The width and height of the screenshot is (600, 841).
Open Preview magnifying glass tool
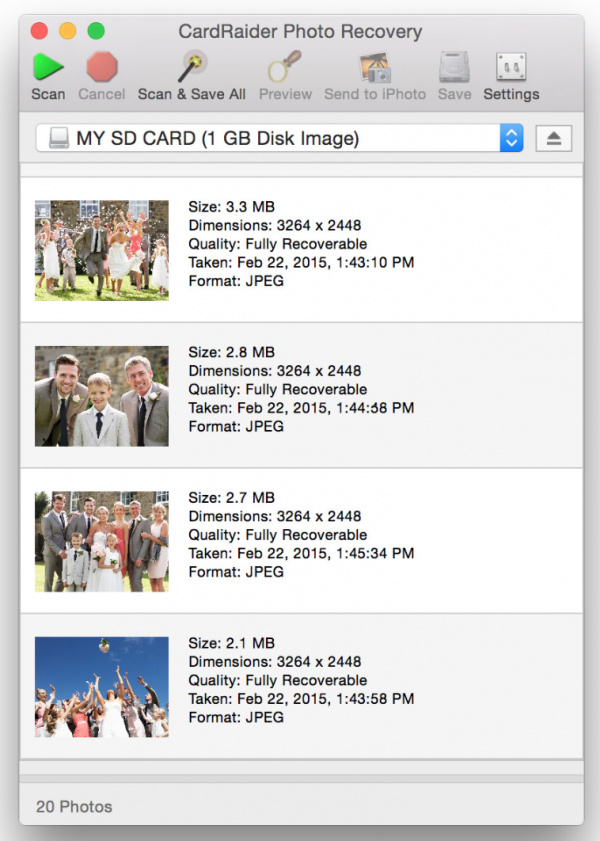(x=285, y=68)
